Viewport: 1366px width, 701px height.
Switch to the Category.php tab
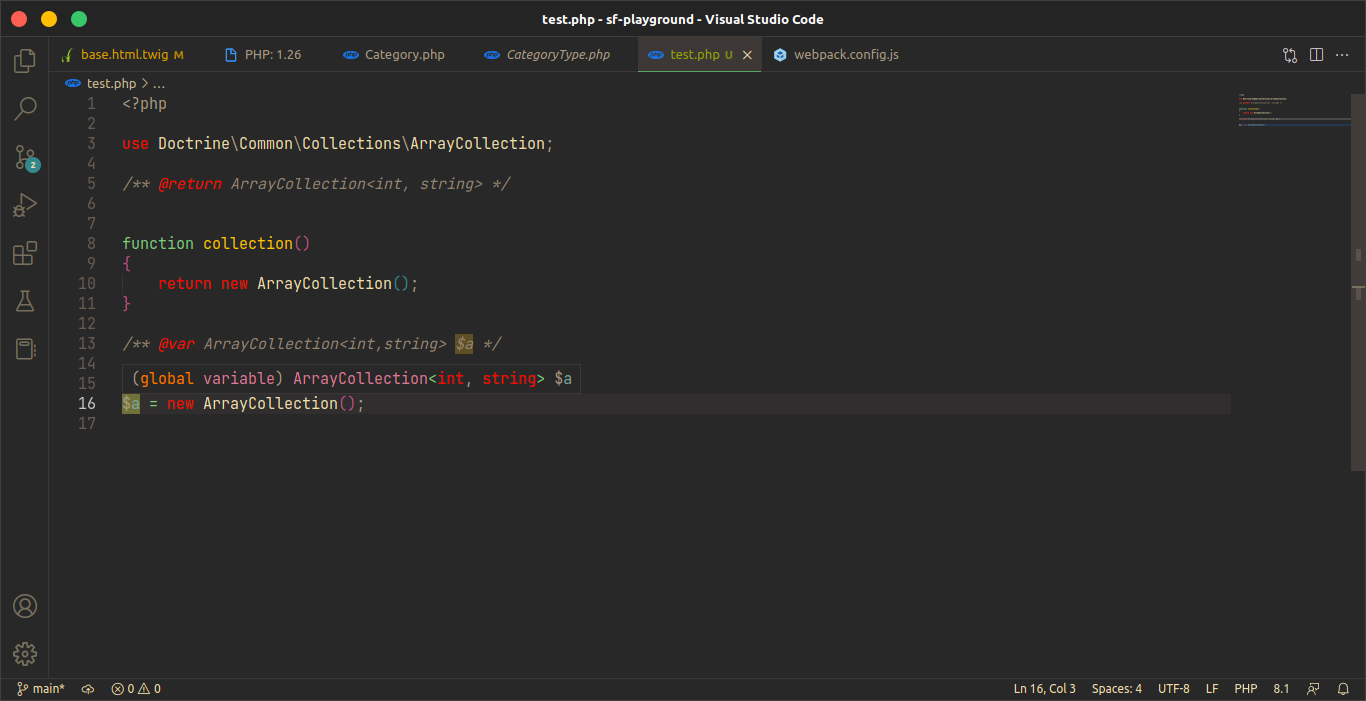[x=404, y=55]
